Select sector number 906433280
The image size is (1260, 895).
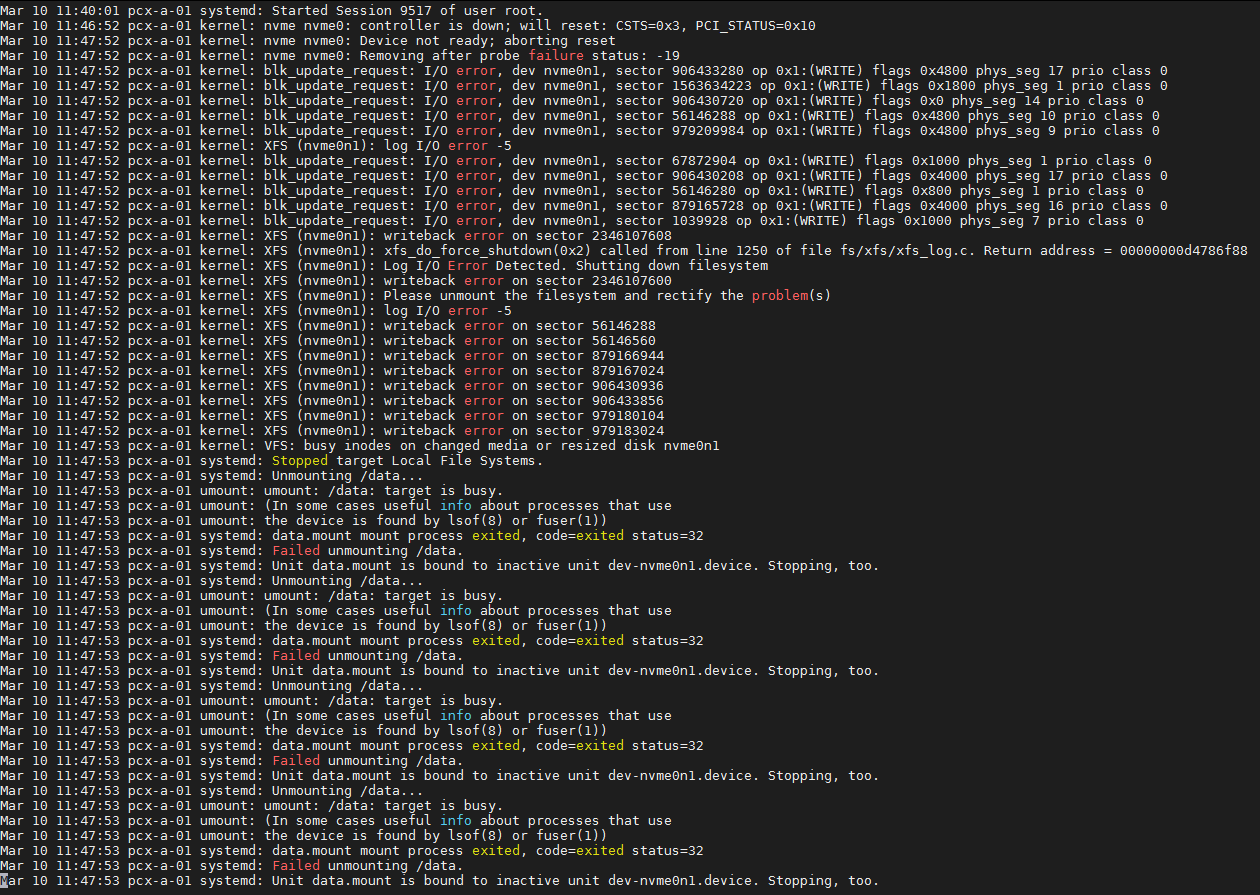(708, 70)
